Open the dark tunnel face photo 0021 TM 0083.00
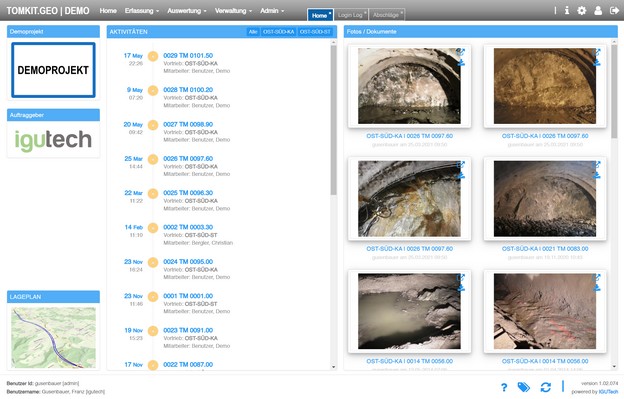 (545, 199)
